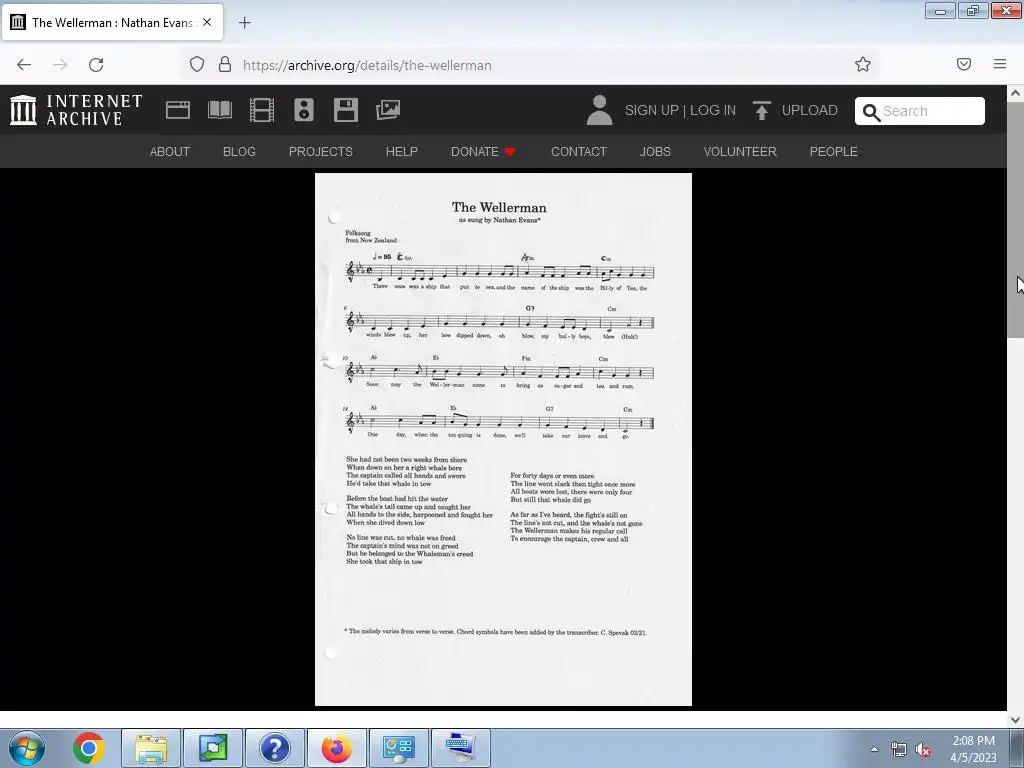
Task: Open the ABOUT menu item
Action: [x=170, y=152]
